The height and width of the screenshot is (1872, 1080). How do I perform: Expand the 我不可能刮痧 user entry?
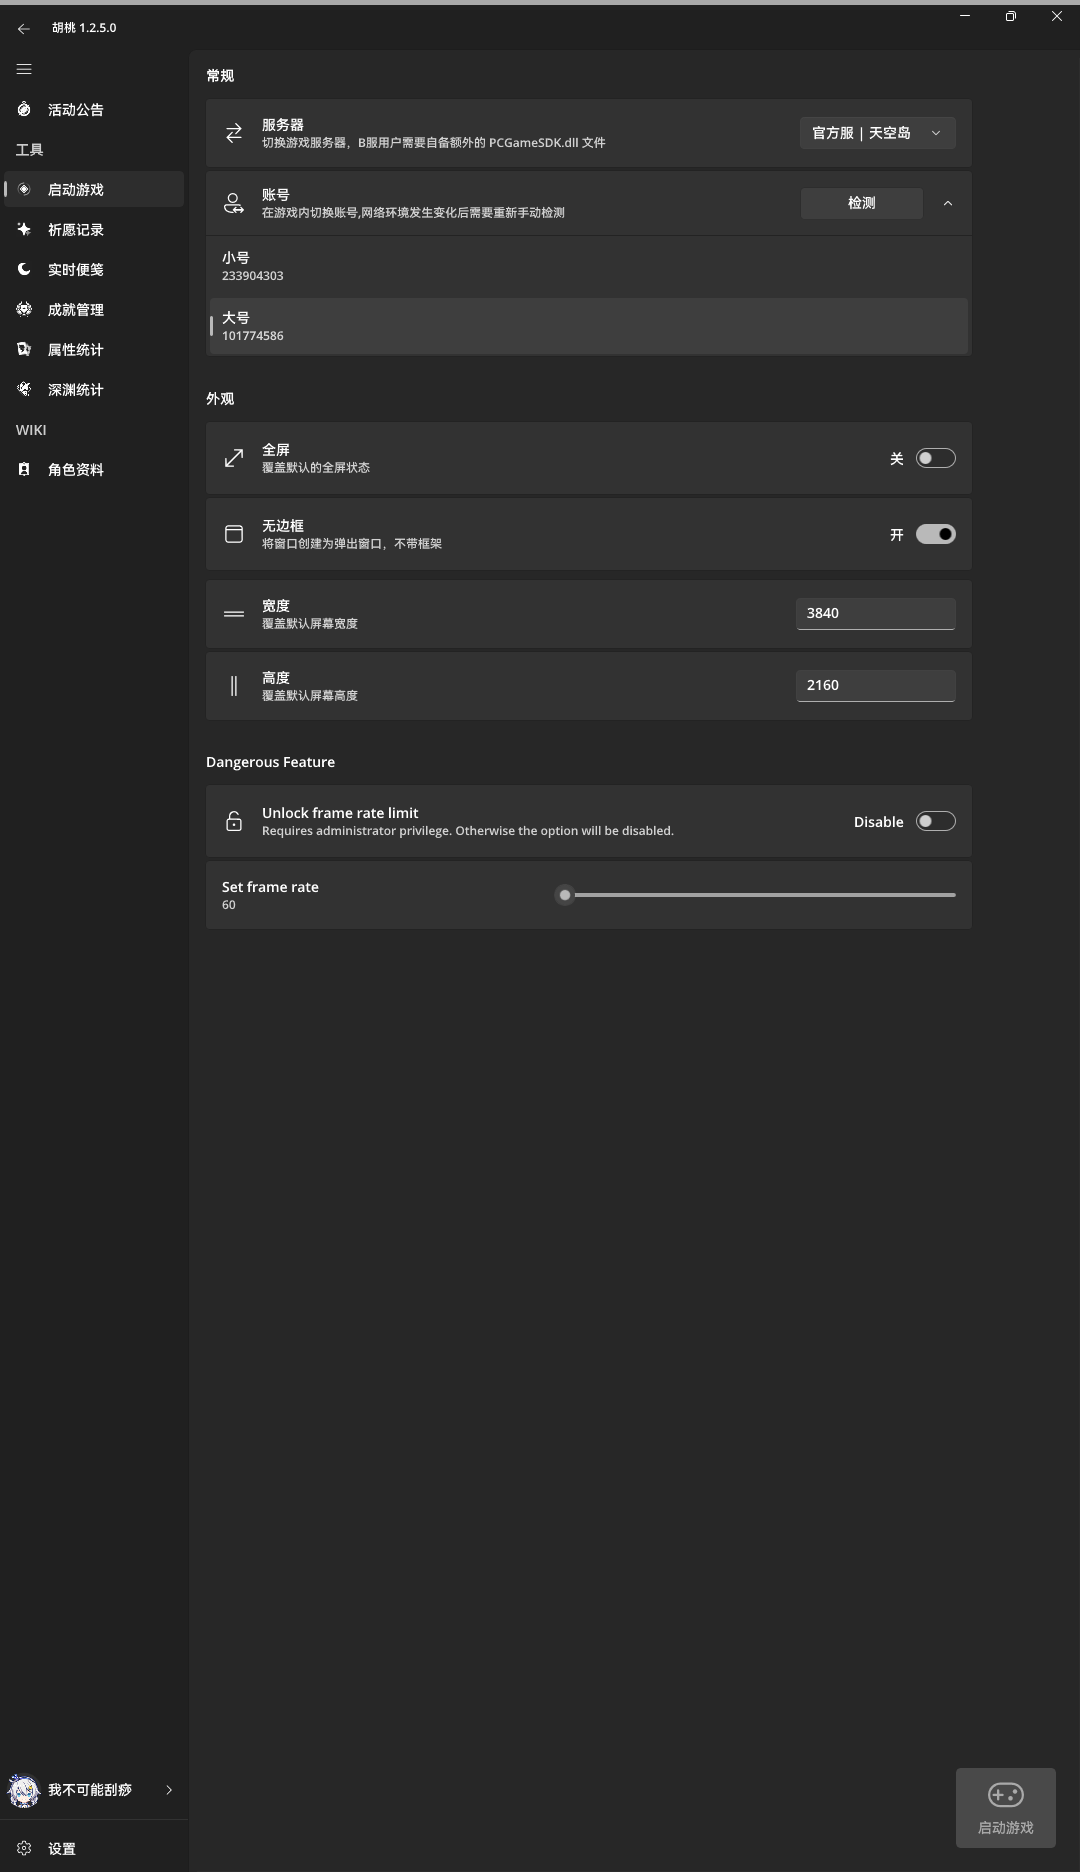click(x=169, y=1790)
